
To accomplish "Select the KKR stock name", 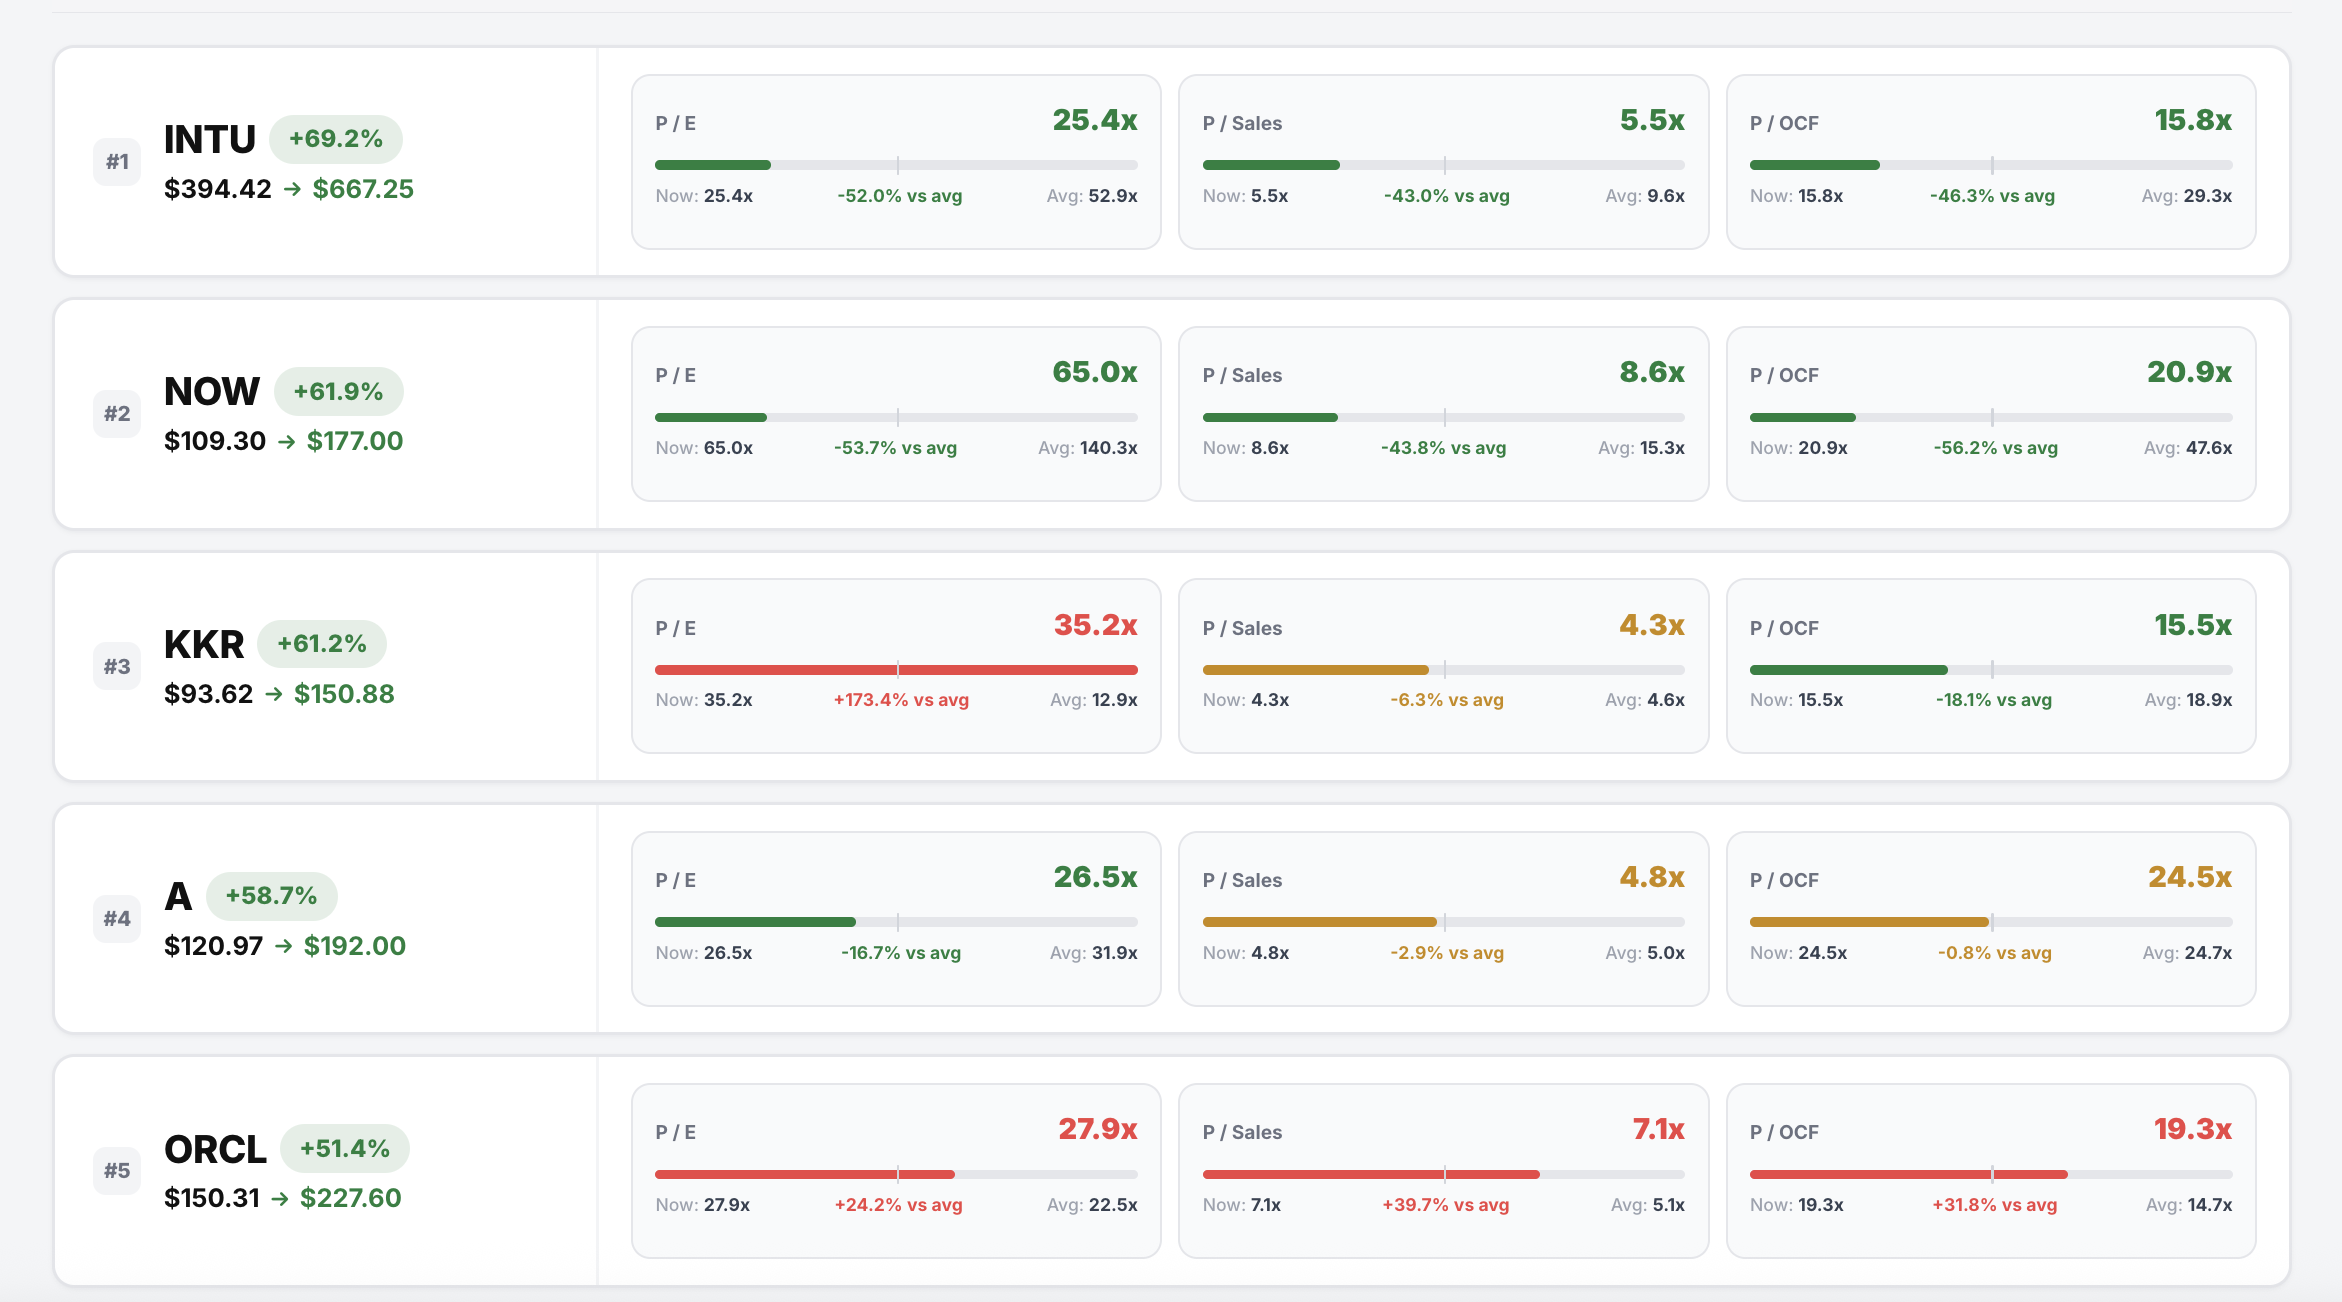I will click(x=204, y=644).
